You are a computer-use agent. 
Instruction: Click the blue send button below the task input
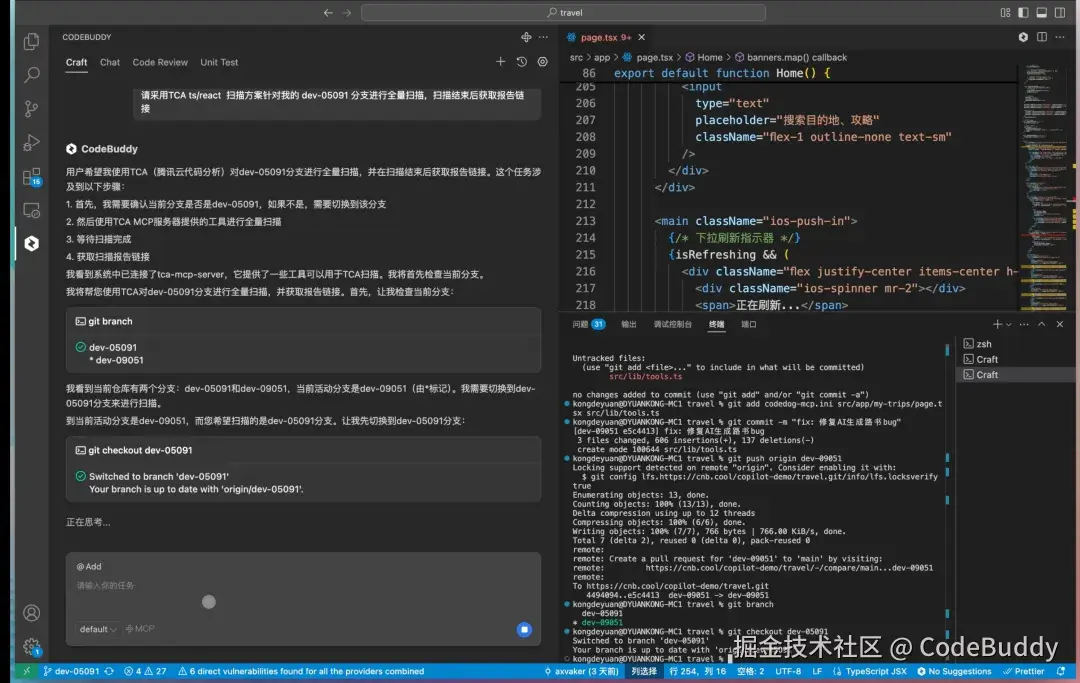[x=524, y=629]
